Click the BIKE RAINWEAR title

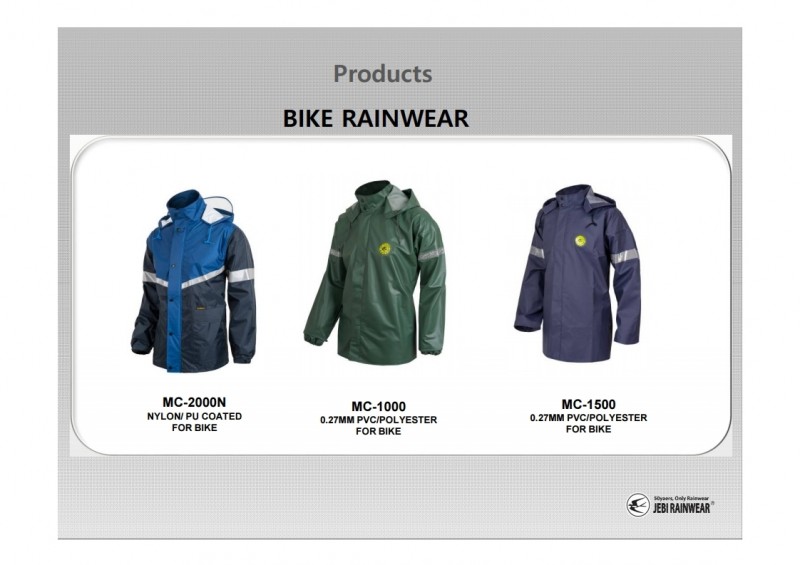click(x=376, y=118)
